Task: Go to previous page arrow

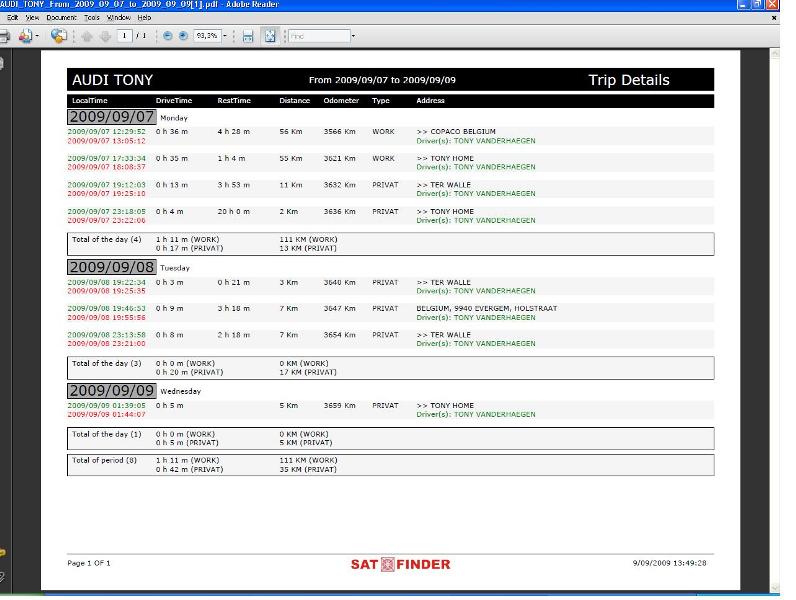Action: [x=88, y=36]
